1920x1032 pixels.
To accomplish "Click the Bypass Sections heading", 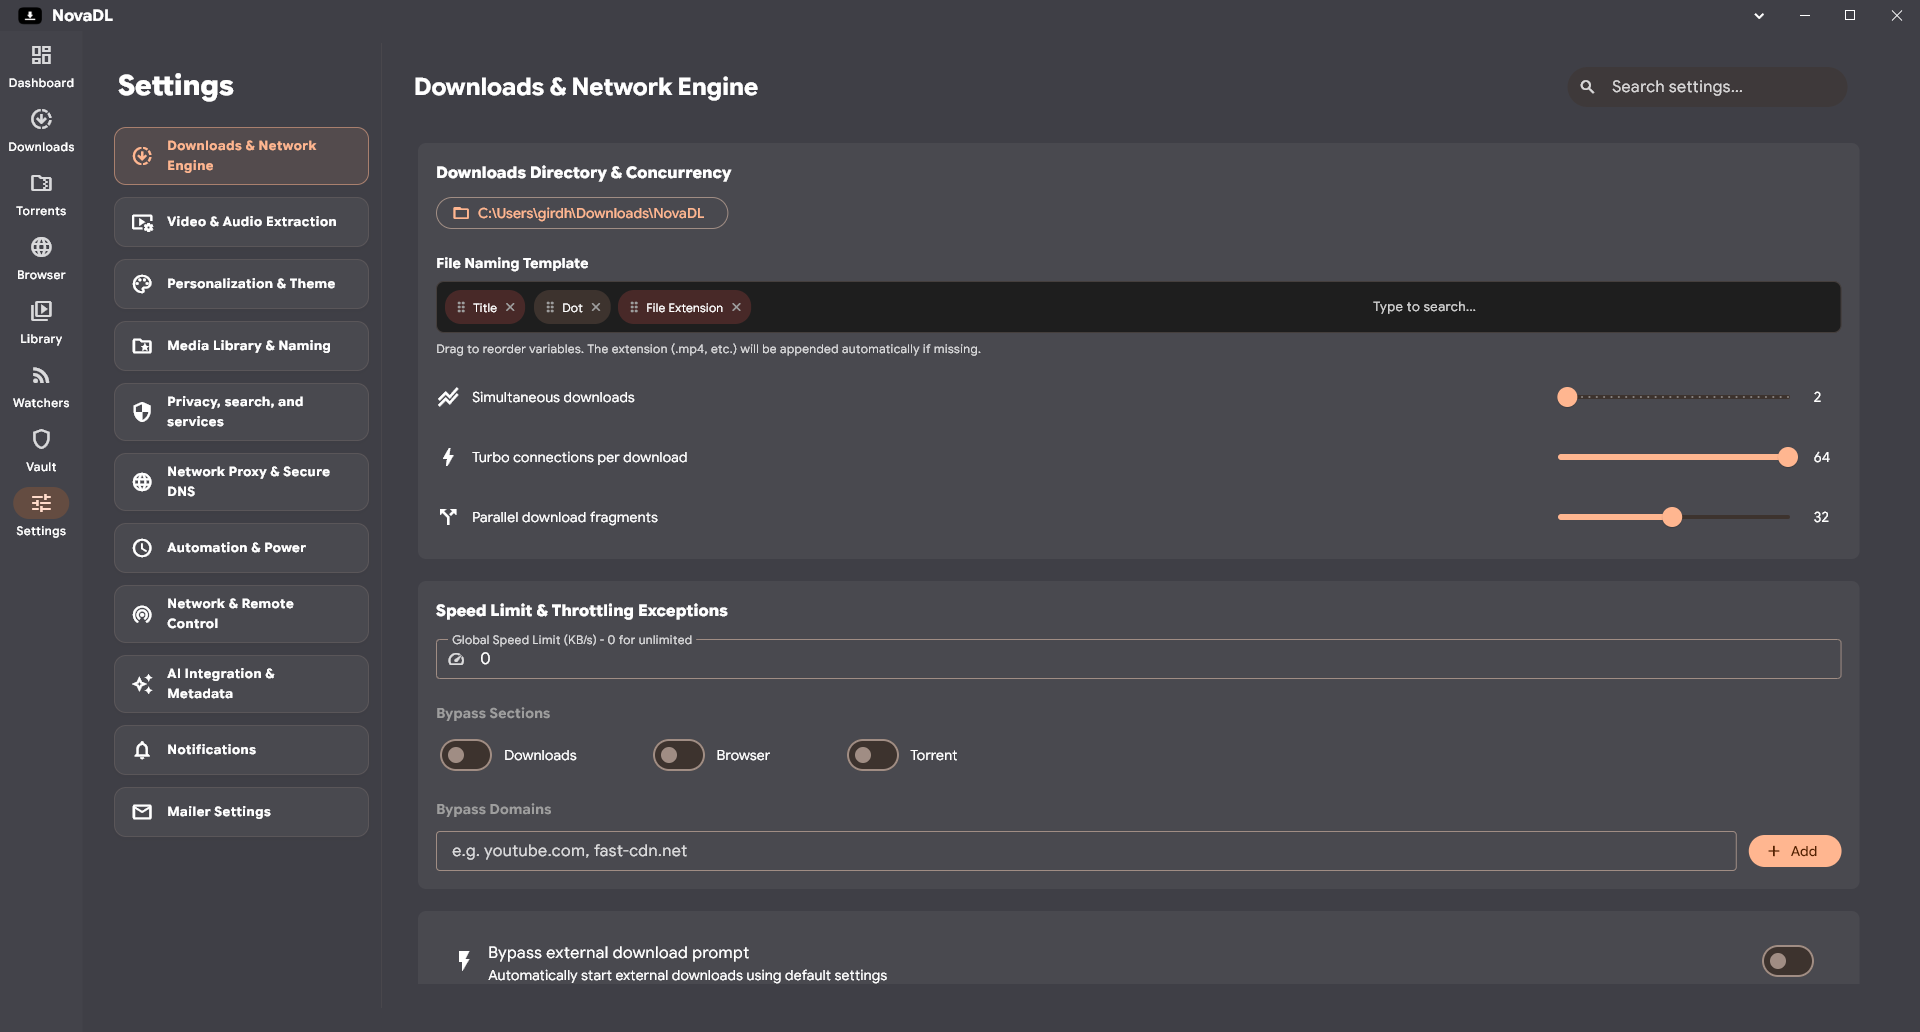I will tap(493, 713).
